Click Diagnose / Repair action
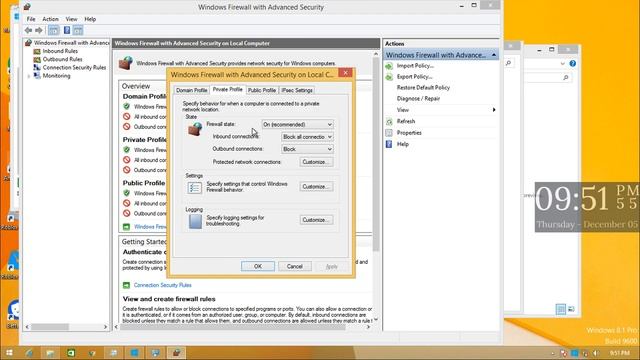640x360 pixels. (418, 99)
